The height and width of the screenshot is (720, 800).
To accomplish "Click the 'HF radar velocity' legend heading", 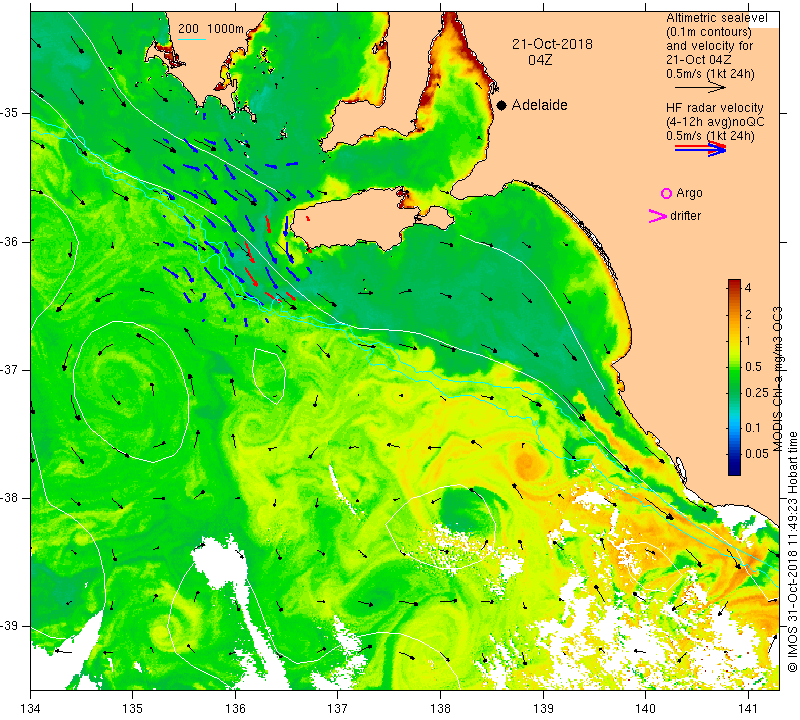I will [x=714, y=108].
